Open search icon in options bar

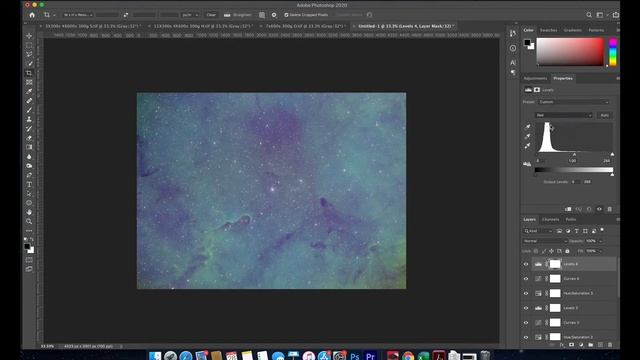[x=589, y=15]
